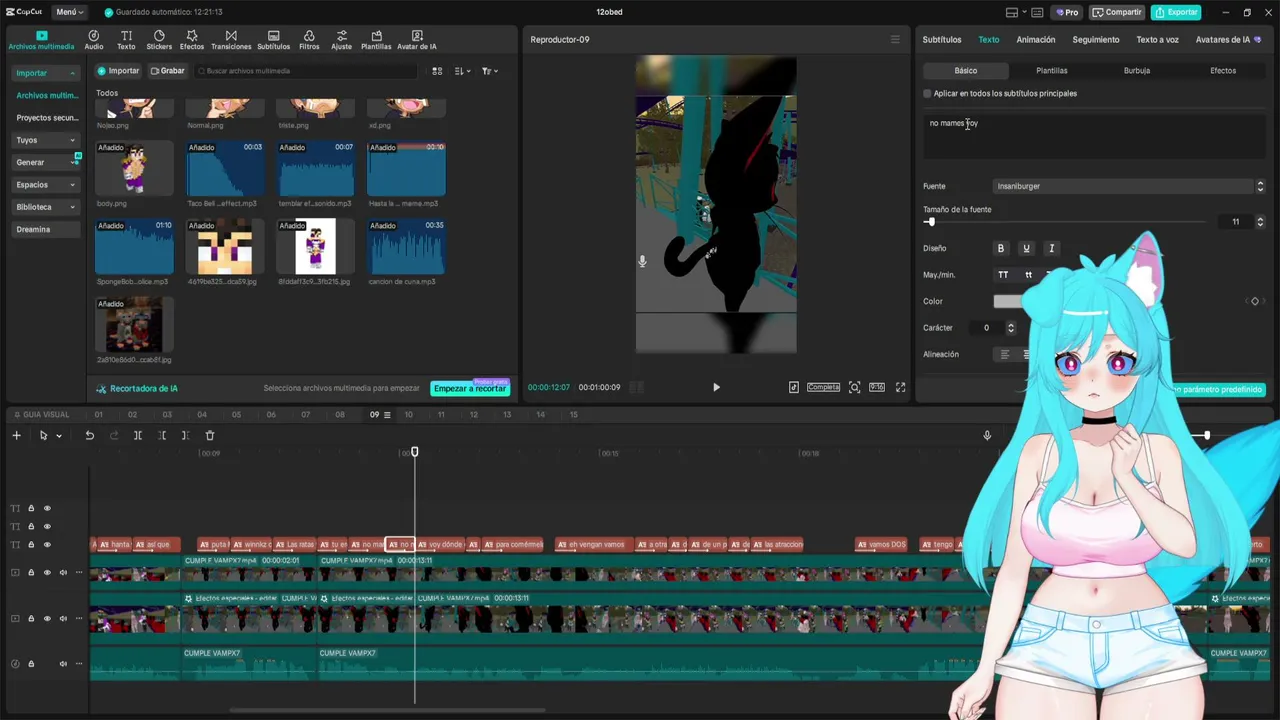Mute the audio track
The image size is (1280, 720).
click(x=63, y=664)
